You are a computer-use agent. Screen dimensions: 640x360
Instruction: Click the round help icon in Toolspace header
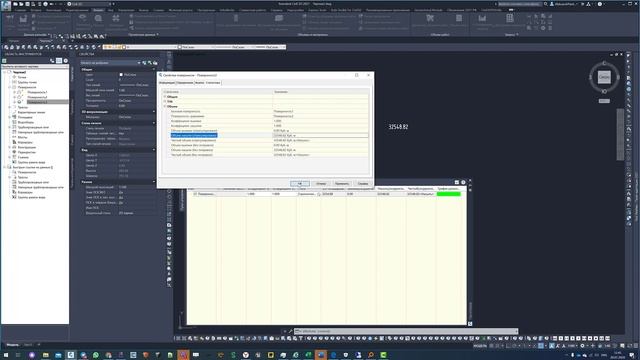coord(66,60)
